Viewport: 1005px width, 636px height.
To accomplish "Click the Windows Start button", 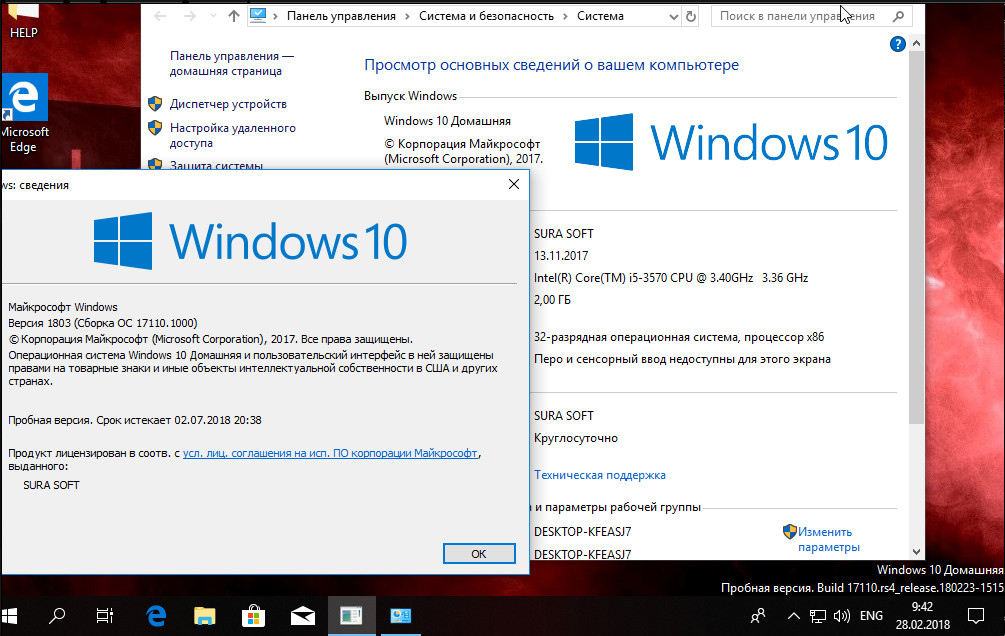I will click(x=10, y=616).
